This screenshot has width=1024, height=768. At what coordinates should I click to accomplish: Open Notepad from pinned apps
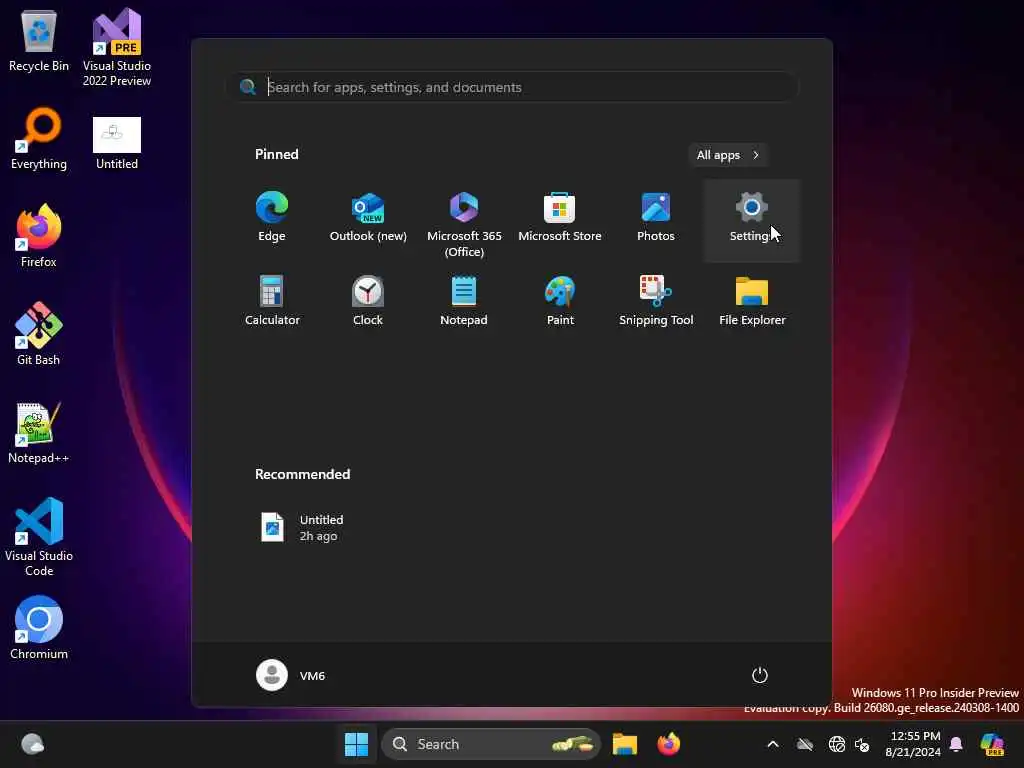pos(464,300)
